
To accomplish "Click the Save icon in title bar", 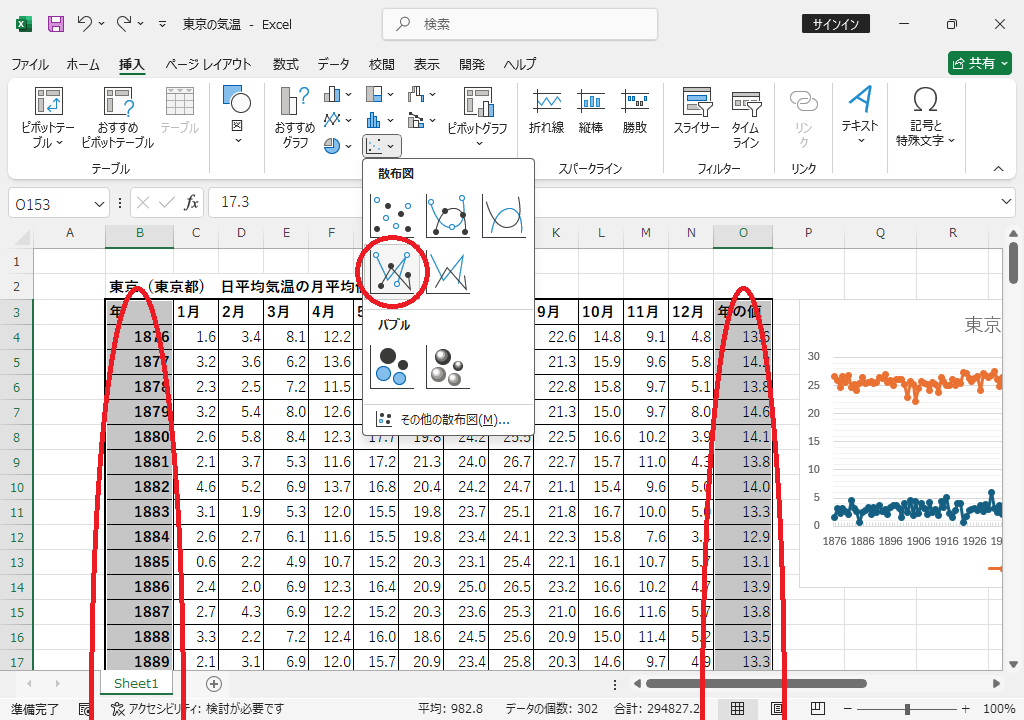I will 56,24.
